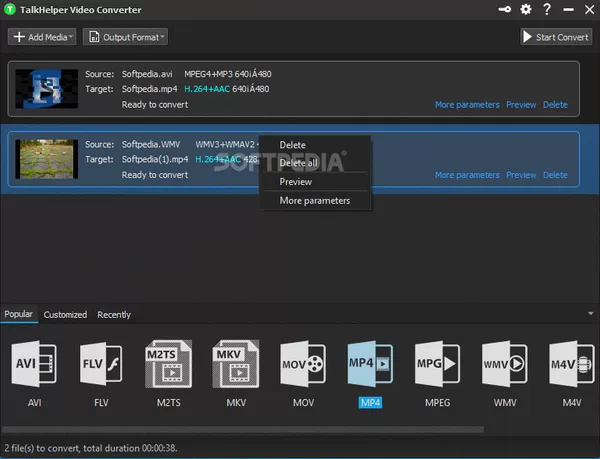Click the Softpedia.avi thumbnail

pos(47,89)
